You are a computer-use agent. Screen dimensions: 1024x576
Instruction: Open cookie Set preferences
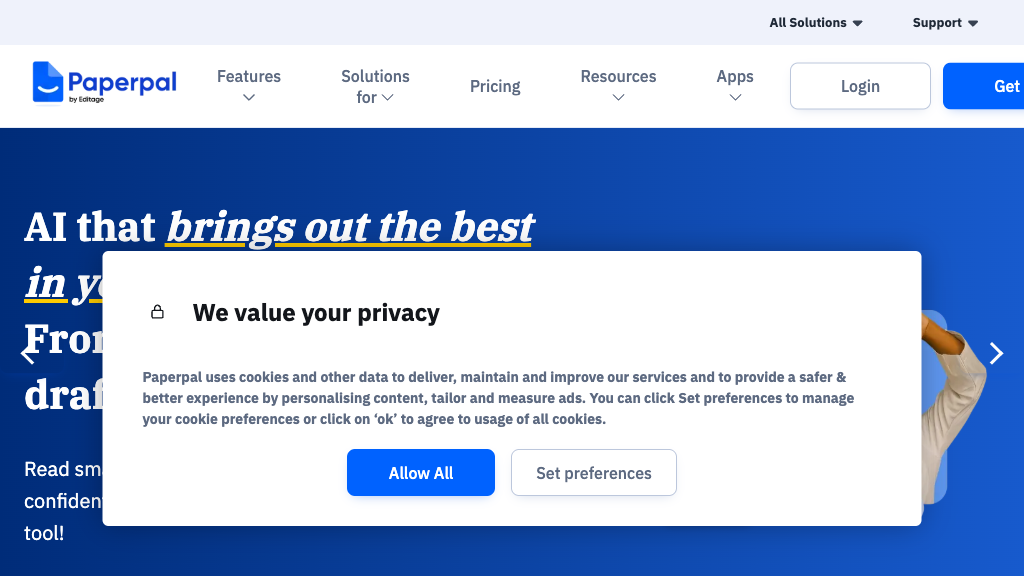point(593,472)
